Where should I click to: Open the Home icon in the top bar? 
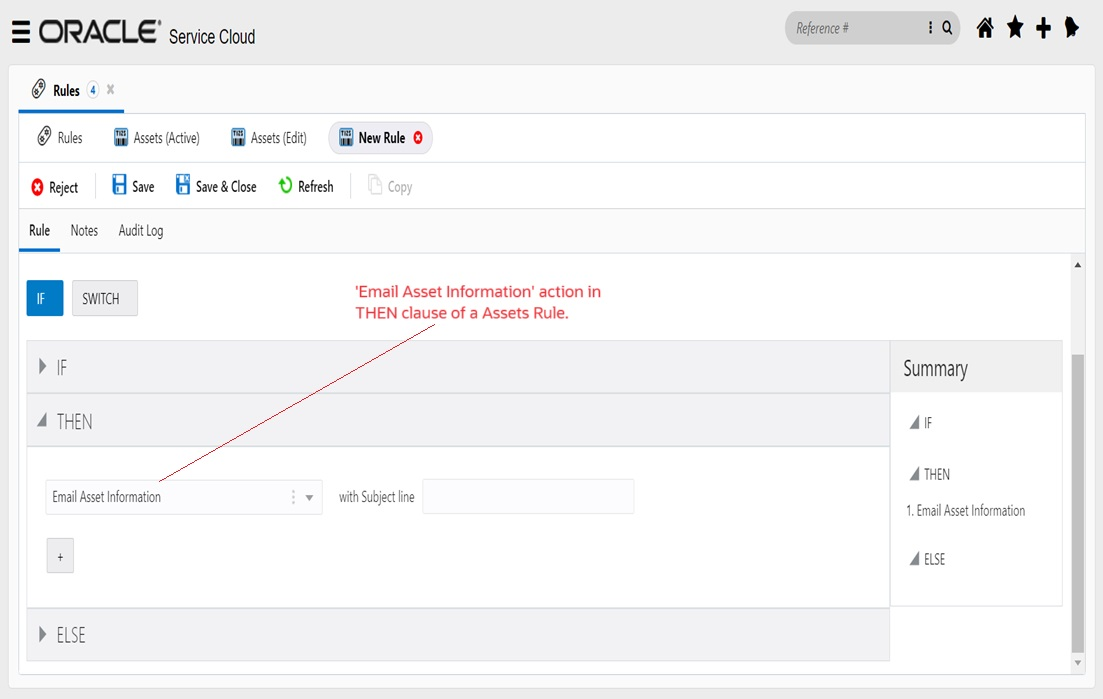point(984,27)
